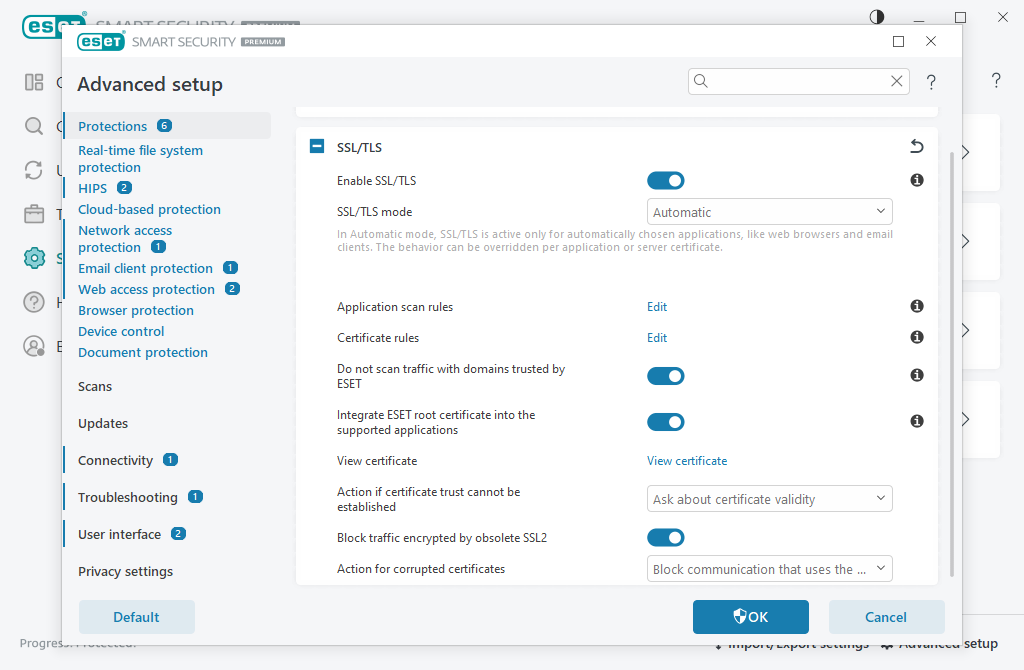Disable the Enable SSL/TLS toggle
Image resolution: width=1024 pixels, height=670 pixels.
tap(665, 180)
